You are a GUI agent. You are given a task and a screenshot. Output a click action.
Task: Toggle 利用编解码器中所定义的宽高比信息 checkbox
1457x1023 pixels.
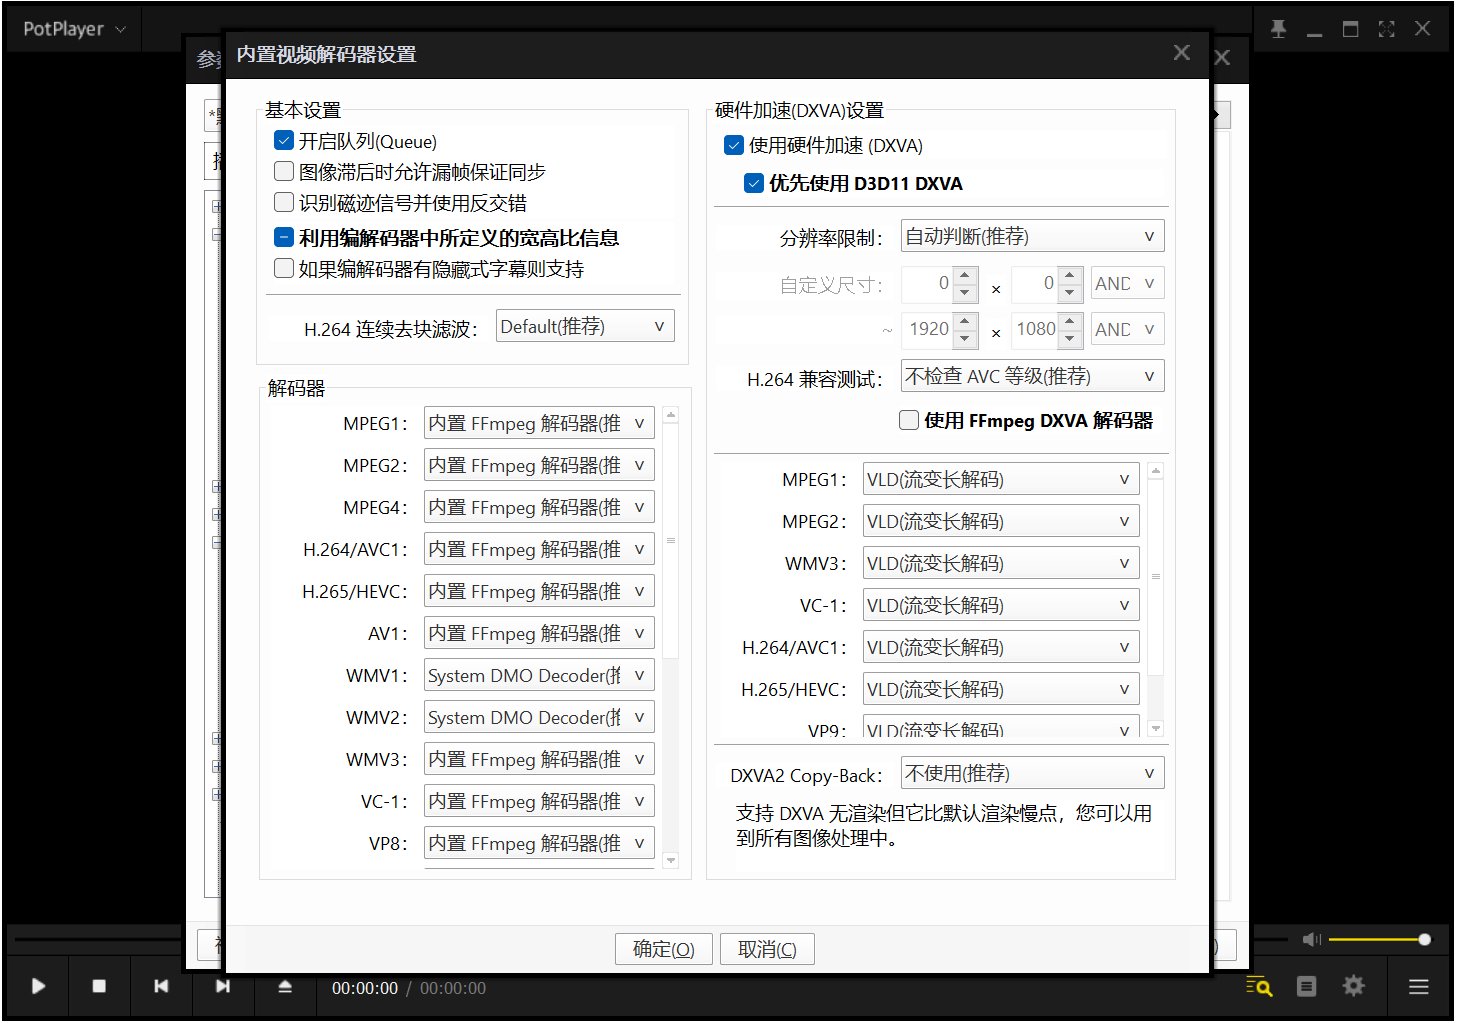coord(284,238)
